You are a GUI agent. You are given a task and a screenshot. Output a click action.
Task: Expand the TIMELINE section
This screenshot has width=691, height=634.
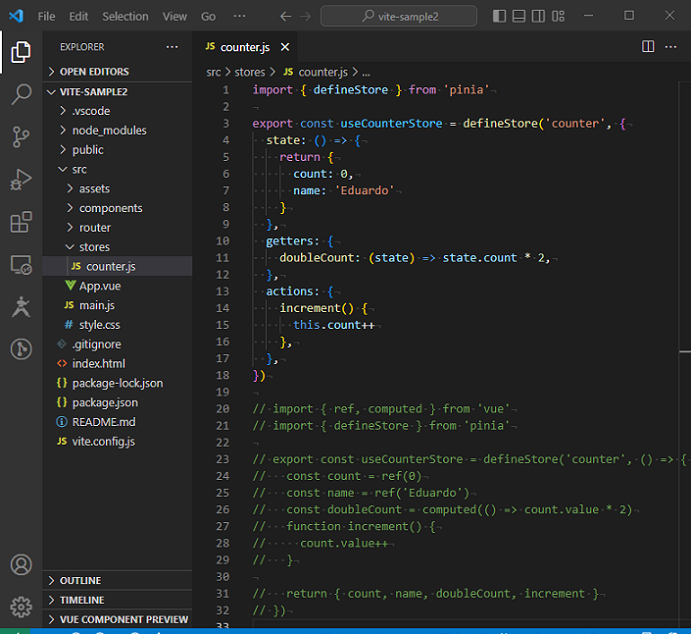tap(117, 600)
